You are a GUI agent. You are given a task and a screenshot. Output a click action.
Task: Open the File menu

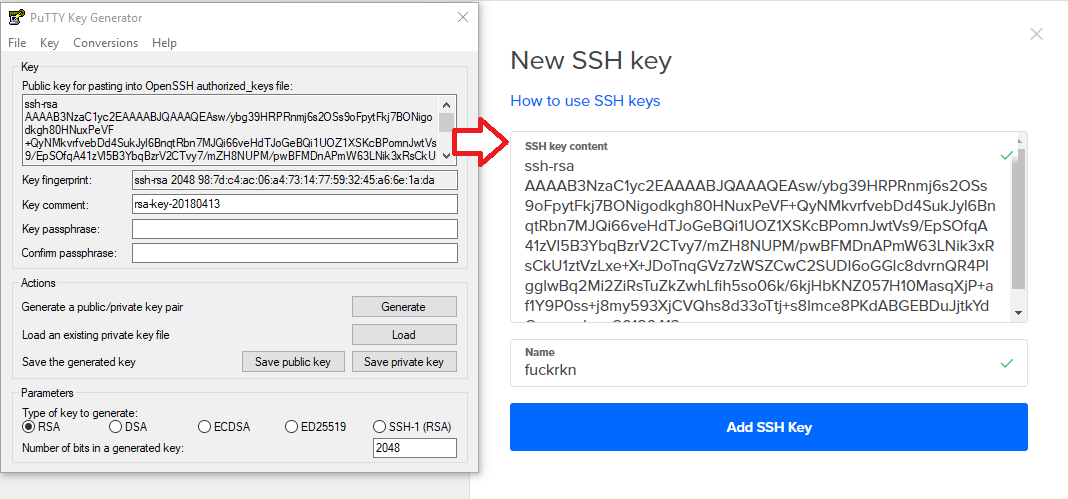(x=17, y=43)
